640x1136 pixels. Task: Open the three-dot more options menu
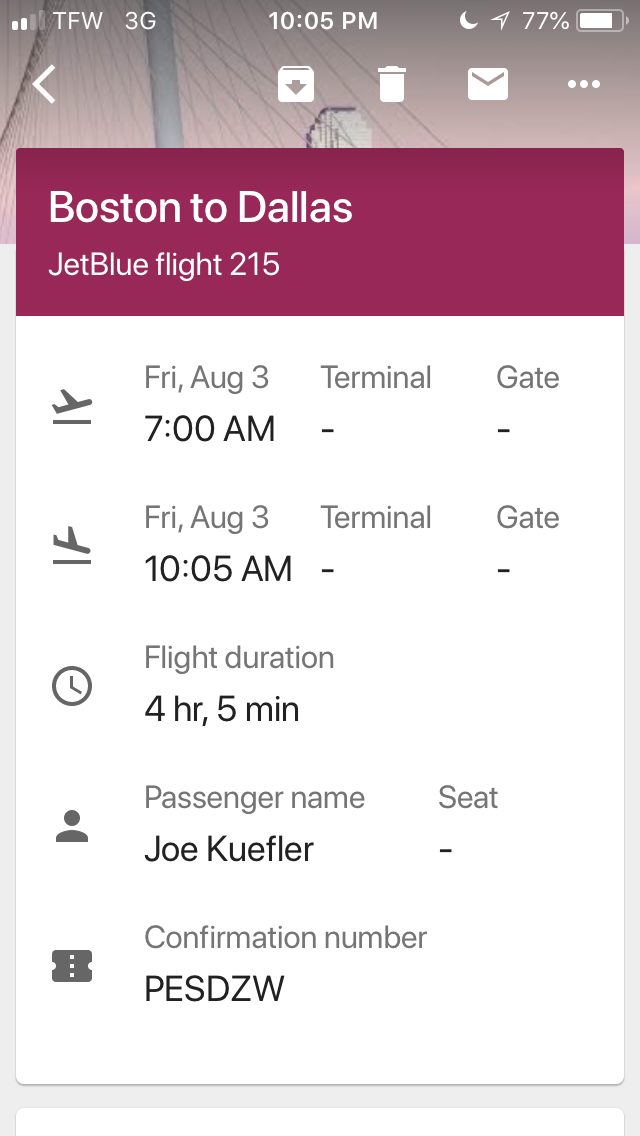tap(583, 84)
